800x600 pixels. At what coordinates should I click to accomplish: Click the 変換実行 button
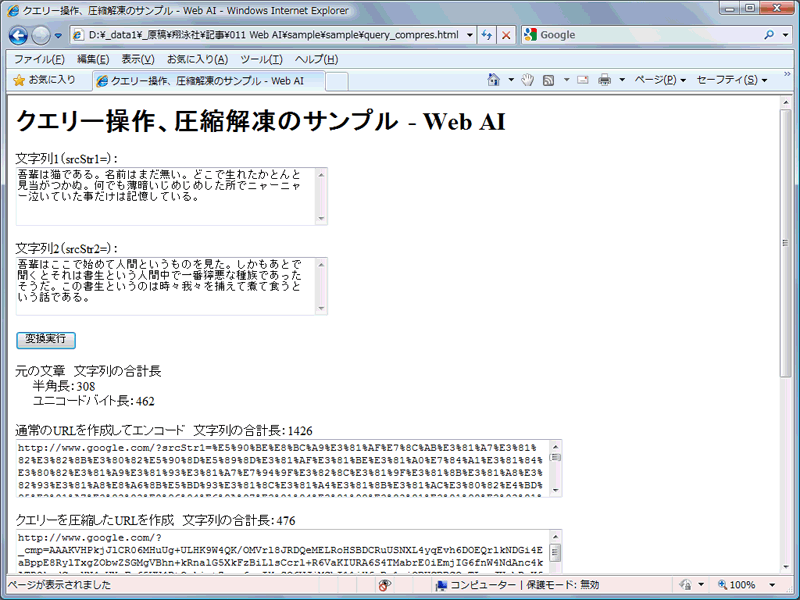point(46,340)
